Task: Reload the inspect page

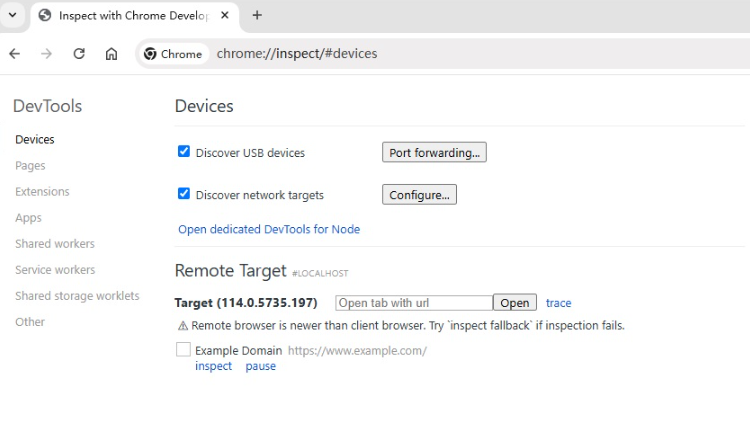Action: (79, 54)
